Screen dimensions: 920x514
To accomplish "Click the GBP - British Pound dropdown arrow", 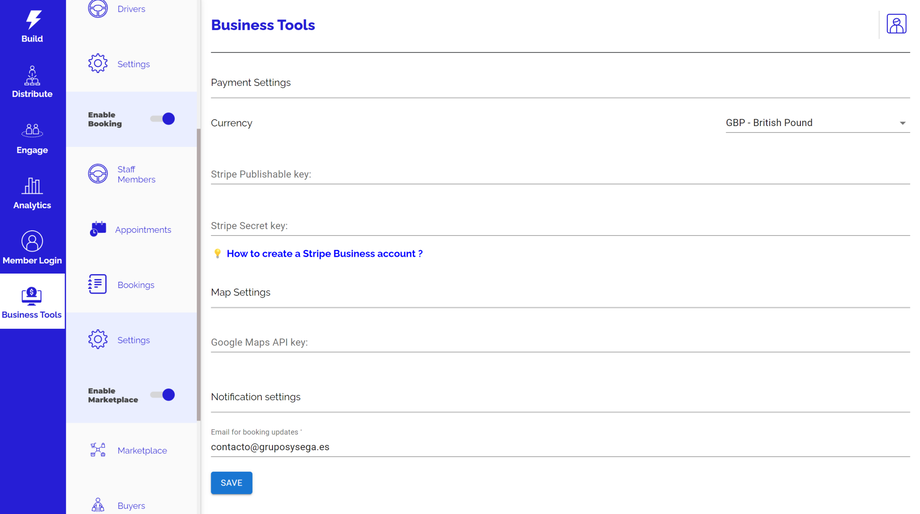I will pos(902,123).
